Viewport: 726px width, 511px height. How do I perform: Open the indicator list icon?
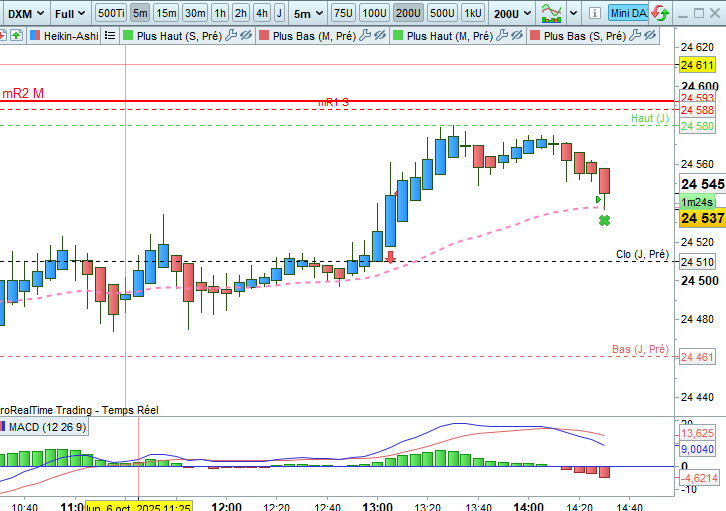(110, 35)
